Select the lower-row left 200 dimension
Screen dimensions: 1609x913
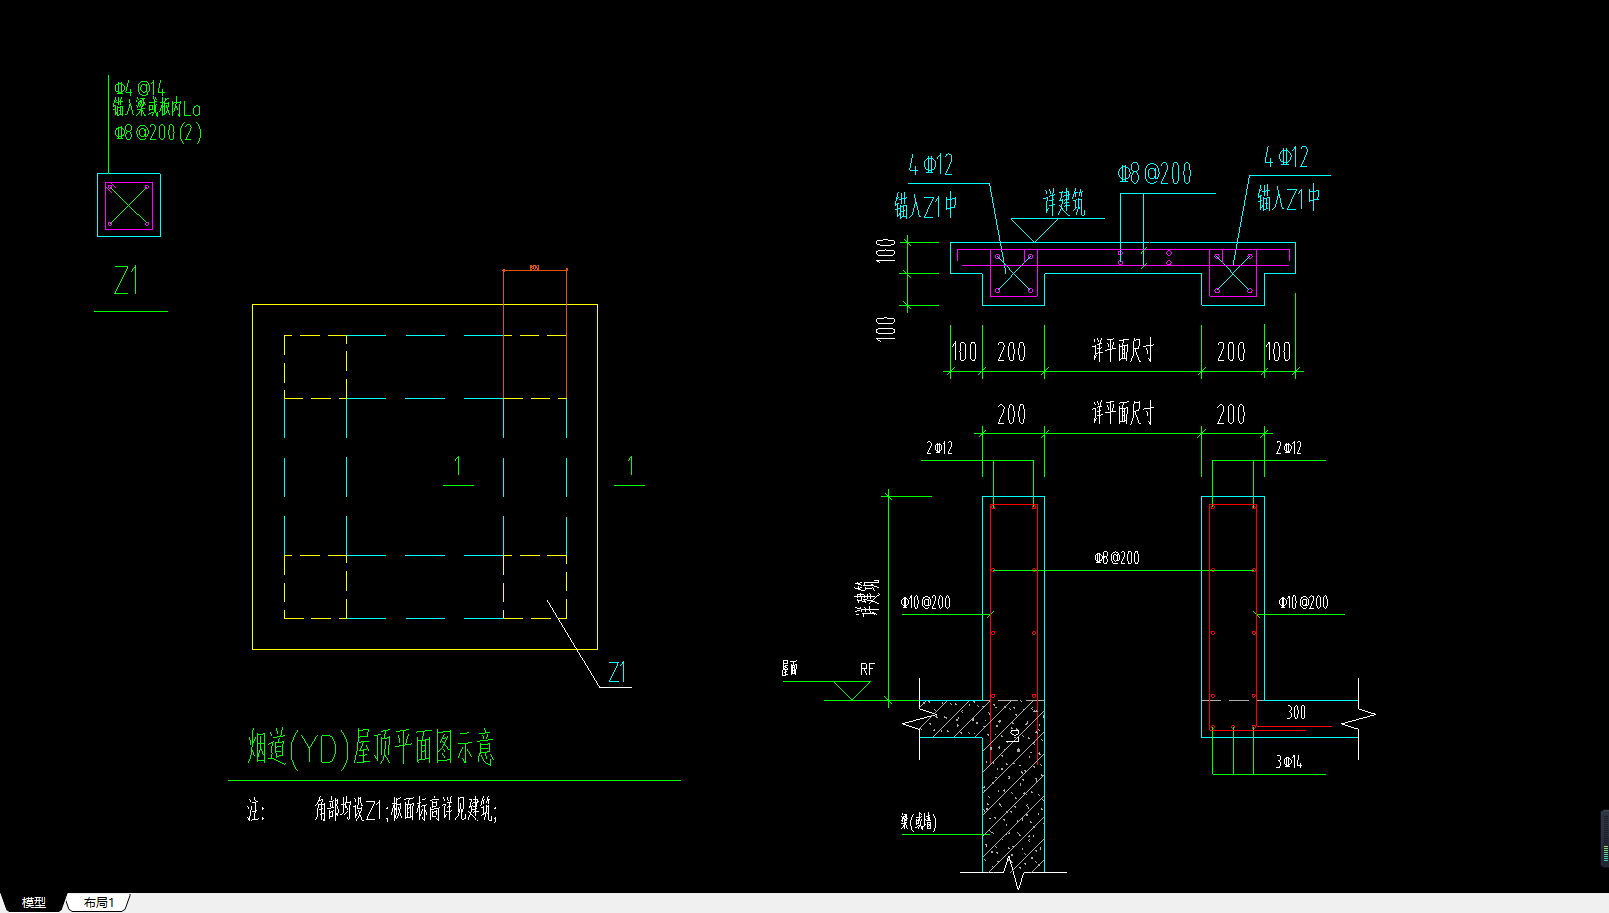[x=1012, y=415]
